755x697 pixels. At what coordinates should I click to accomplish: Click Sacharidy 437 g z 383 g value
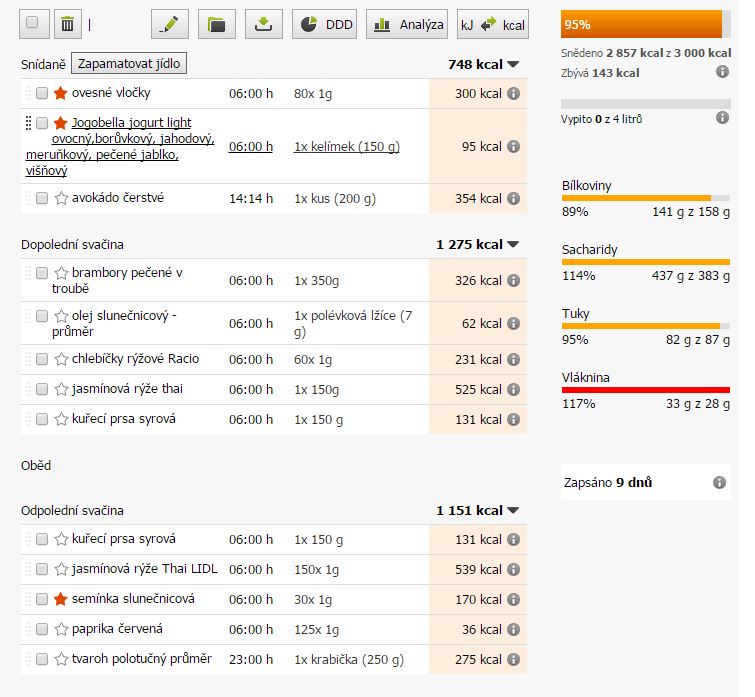tap(691, 276)
